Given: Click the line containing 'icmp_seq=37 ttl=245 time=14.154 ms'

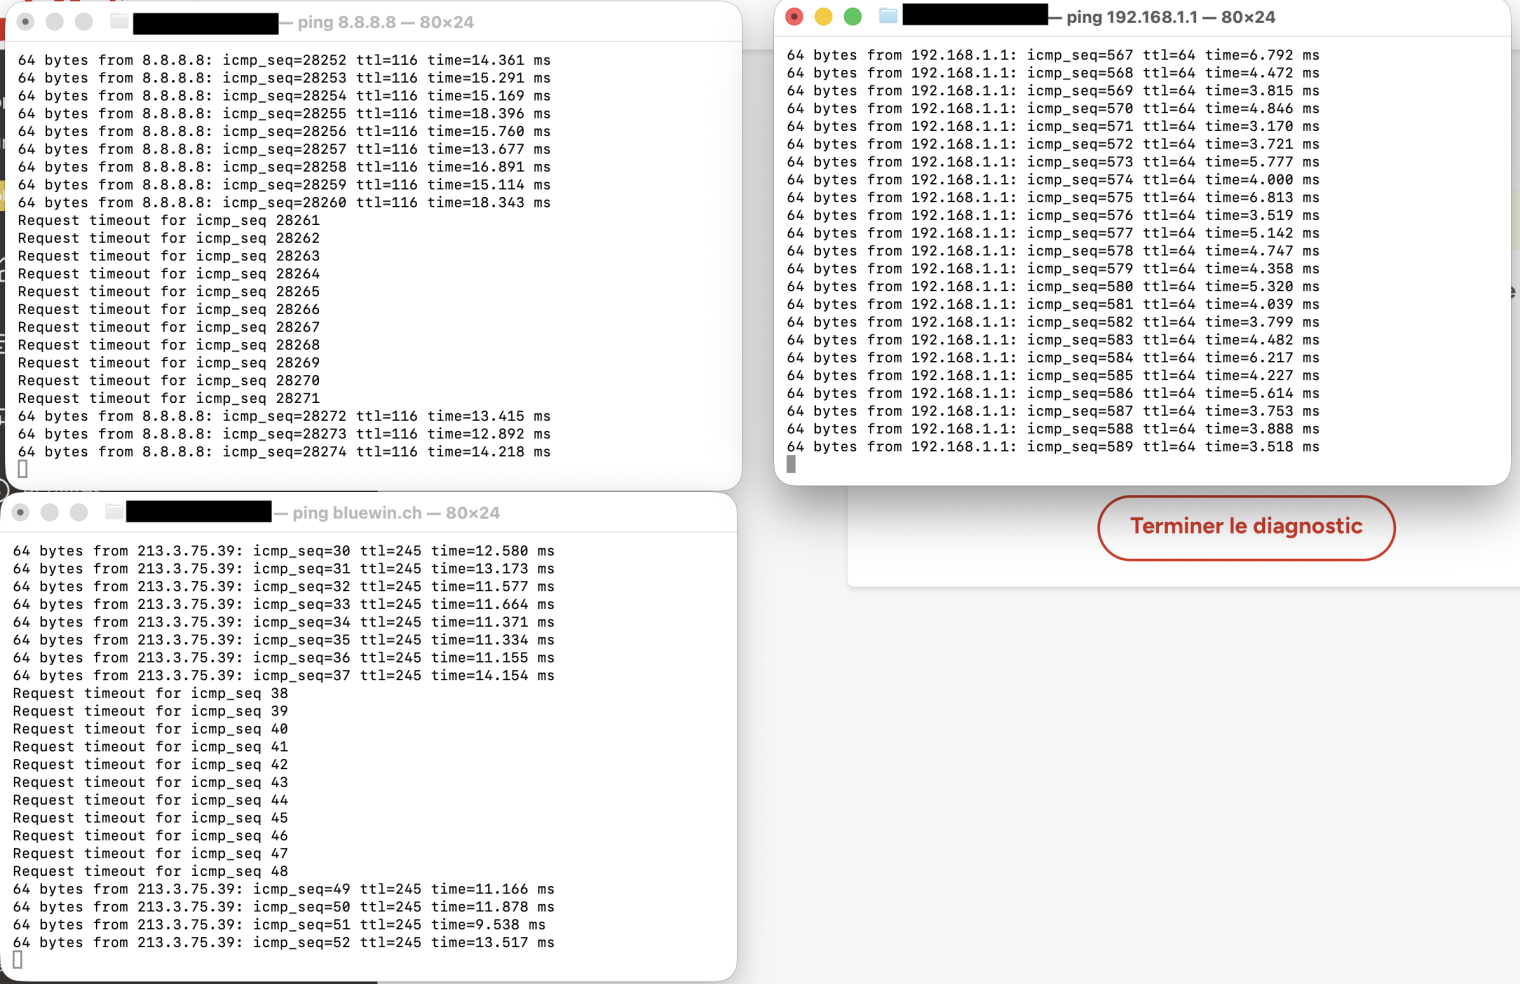Looking at the screenshot, I should click(x=283, y=676).
